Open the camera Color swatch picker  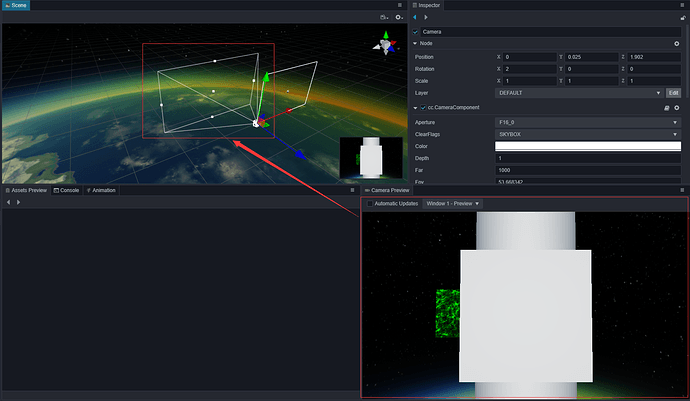click(x=588, y=146)
